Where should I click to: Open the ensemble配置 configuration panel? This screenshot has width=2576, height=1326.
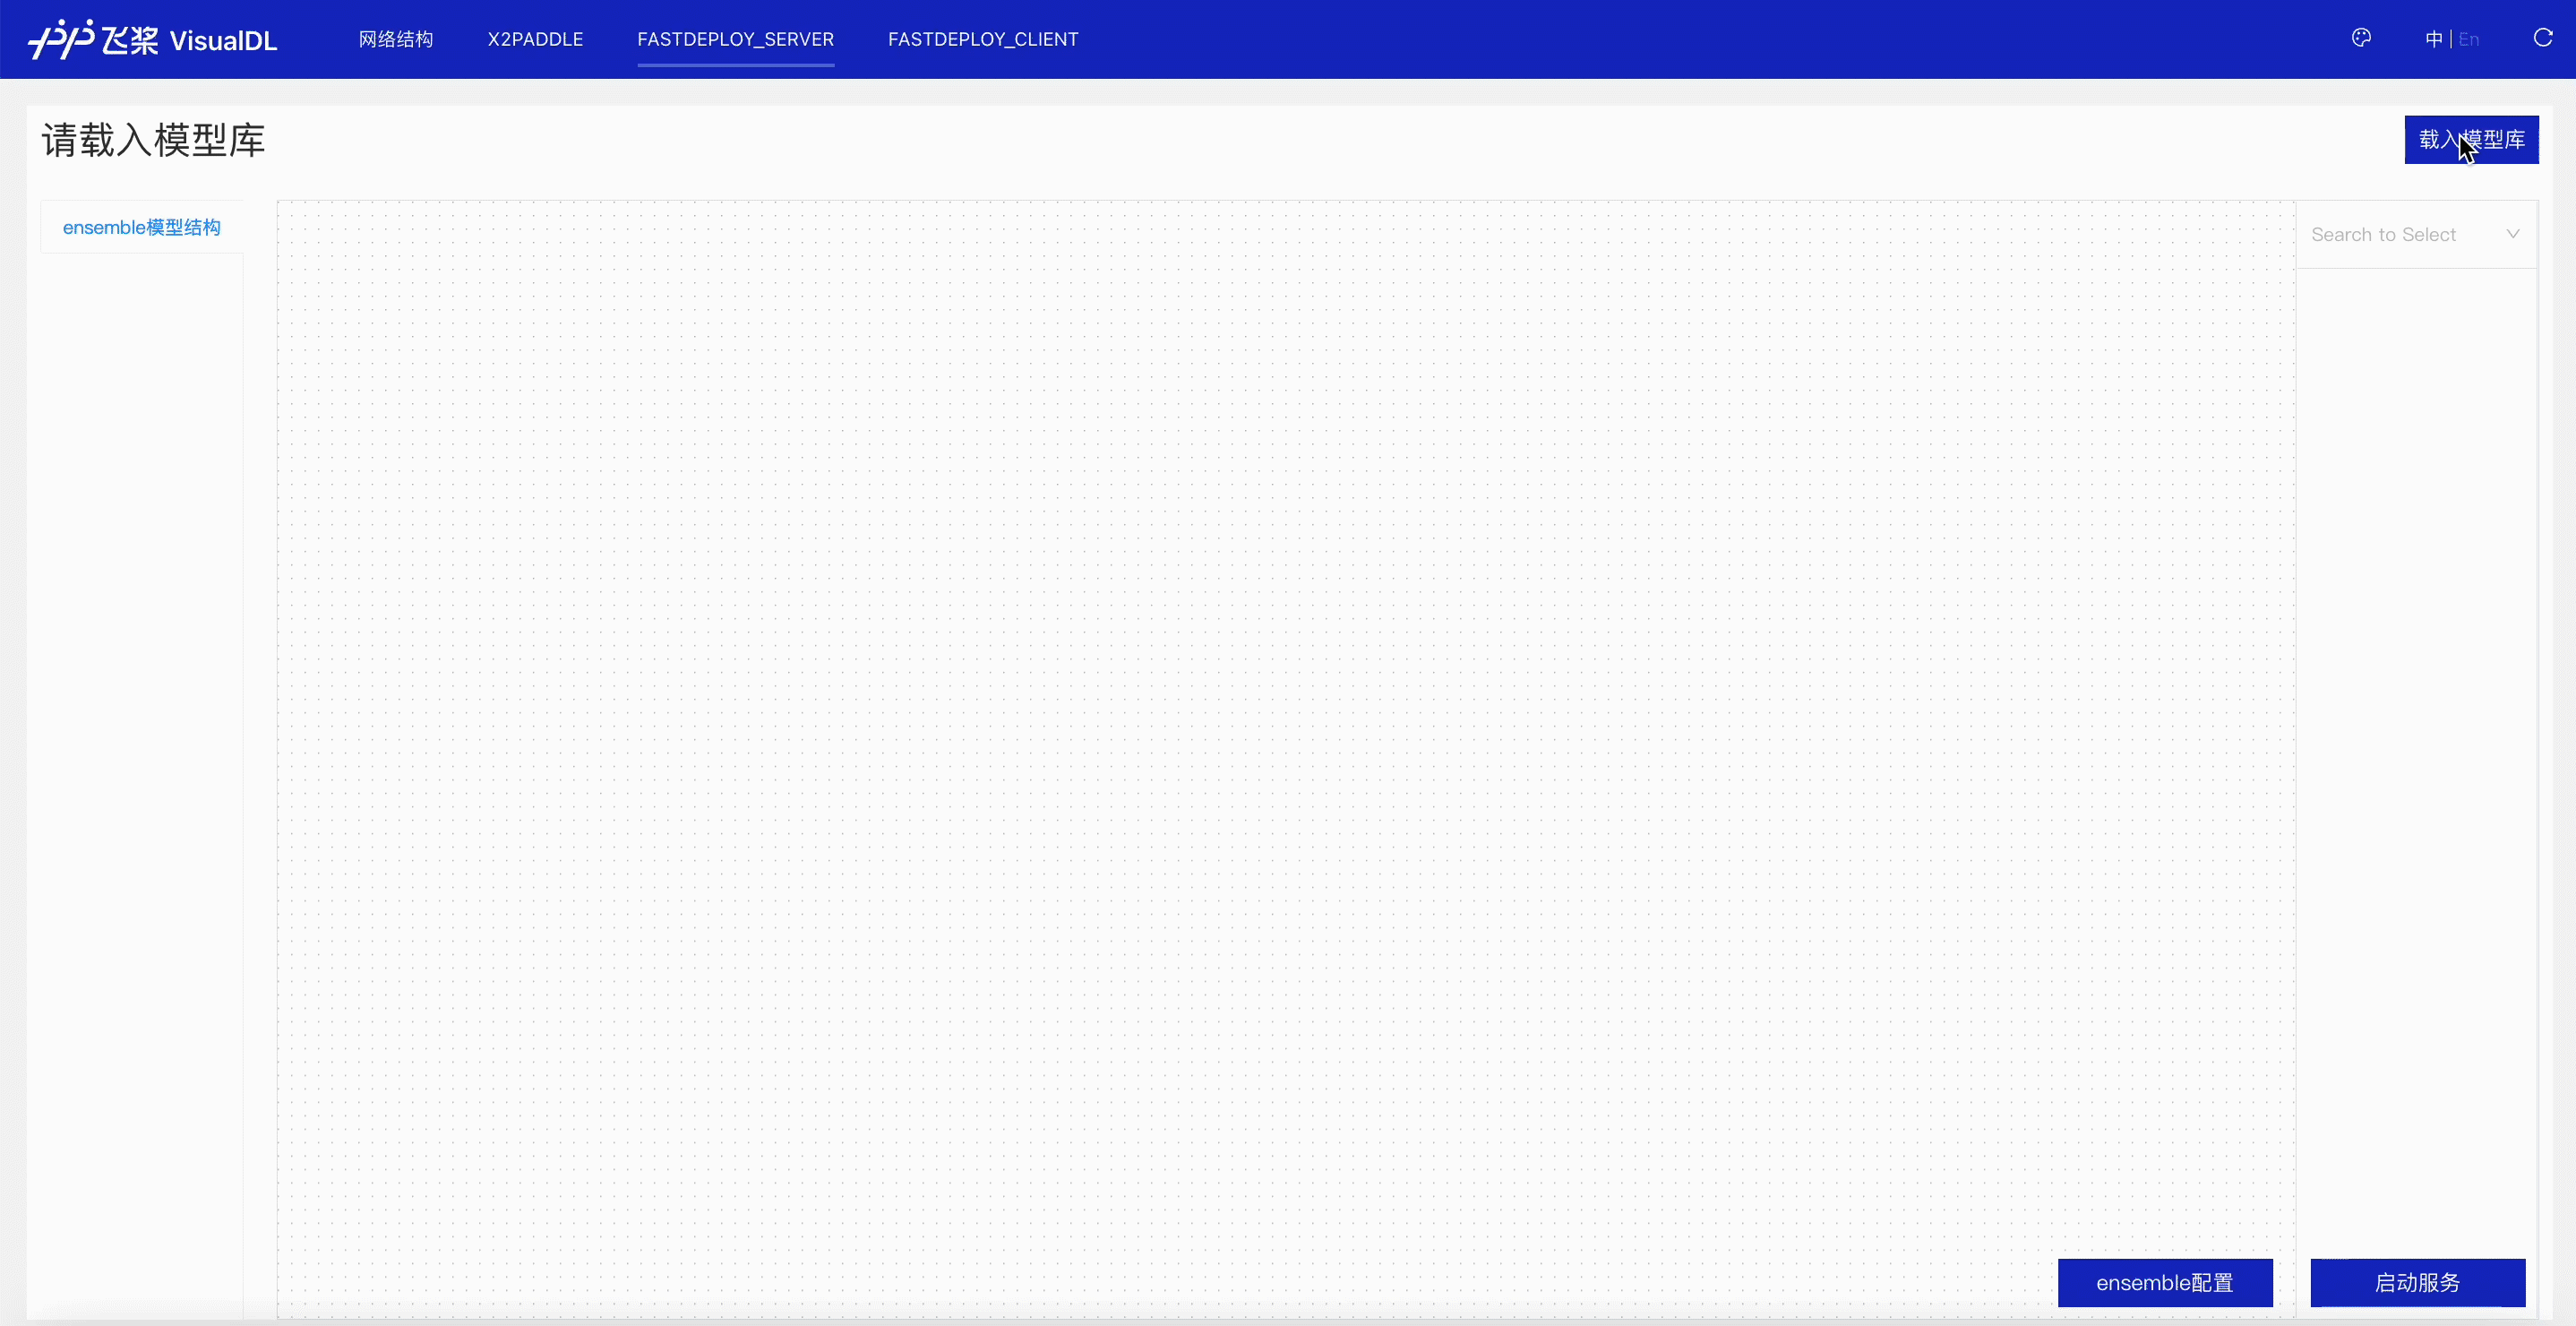pos(2165,1282)
